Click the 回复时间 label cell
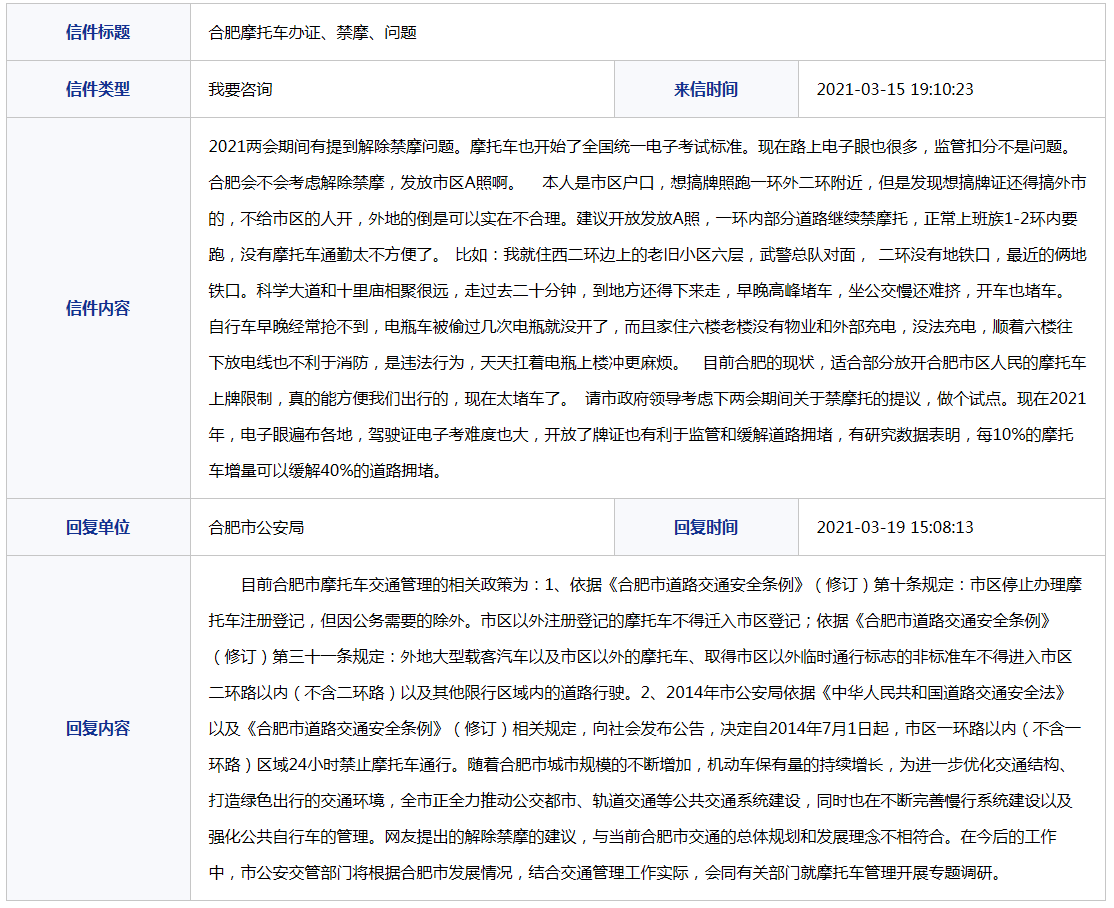The width and height of the screenshot is (1114, 908). tap(705, 527)
